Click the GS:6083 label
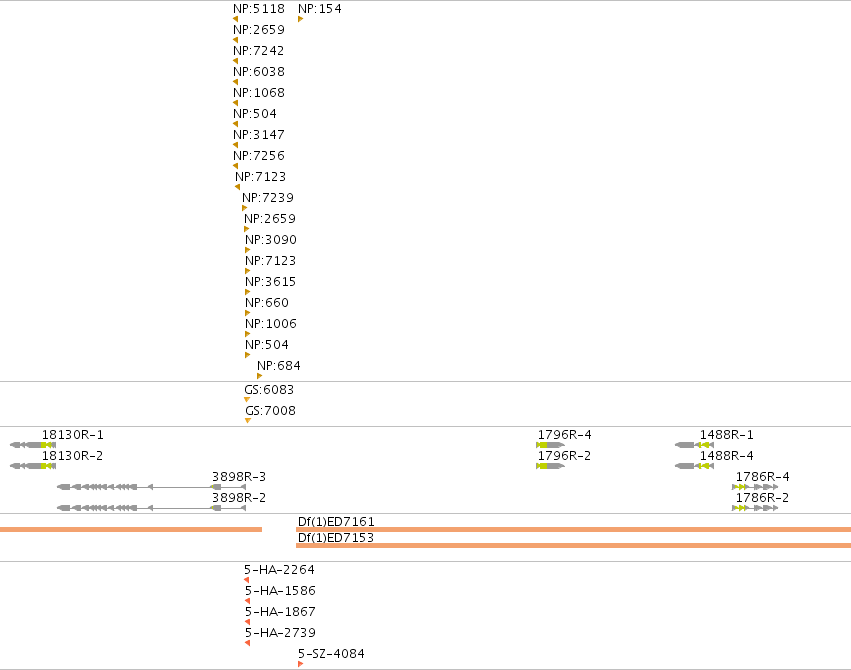The image size is (851, 670). pyautogui.click(x=269, y=390)
